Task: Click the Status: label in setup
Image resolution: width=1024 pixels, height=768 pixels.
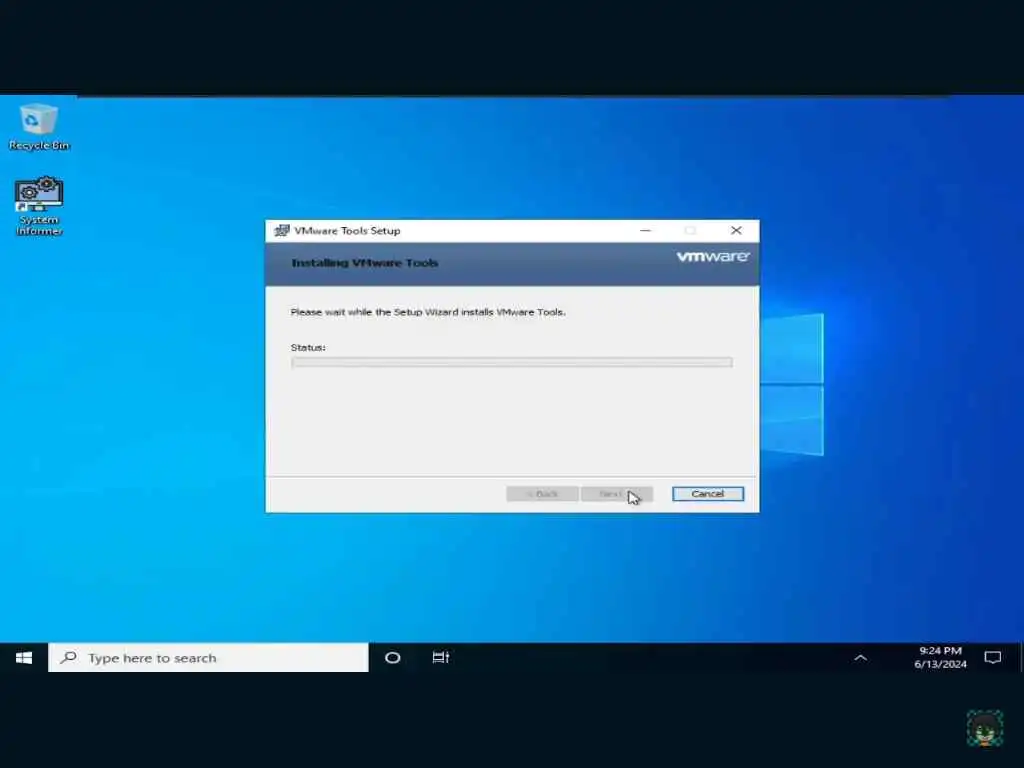Action: (308, 347)
